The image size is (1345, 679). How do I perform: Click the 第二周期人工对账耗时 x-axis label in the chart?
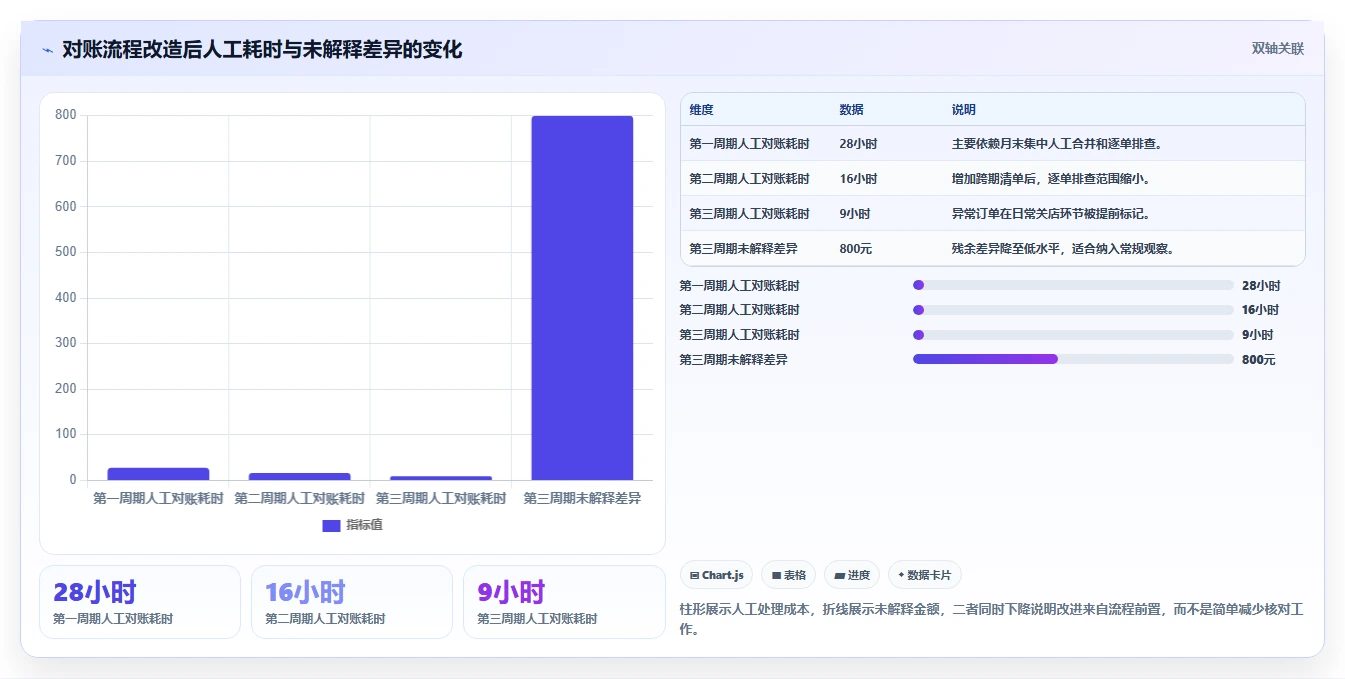(x=299, y=498)
